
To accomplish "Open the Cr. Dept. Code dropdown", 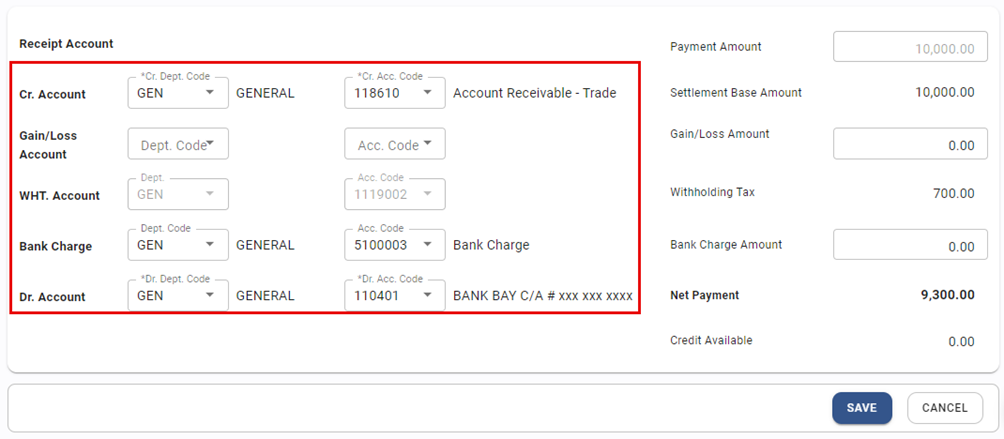I will [210, 93].
